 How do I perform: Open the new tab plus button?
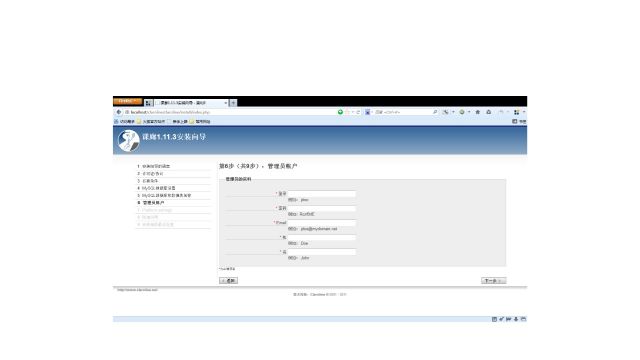[233, 103]
